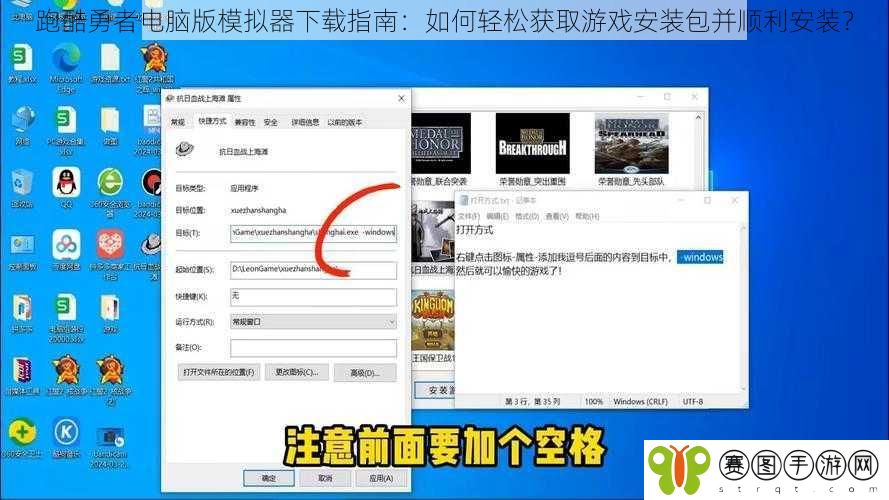Open the Details (详细信息) tab
Screen dimensions: 889x500
pos(305,122)
